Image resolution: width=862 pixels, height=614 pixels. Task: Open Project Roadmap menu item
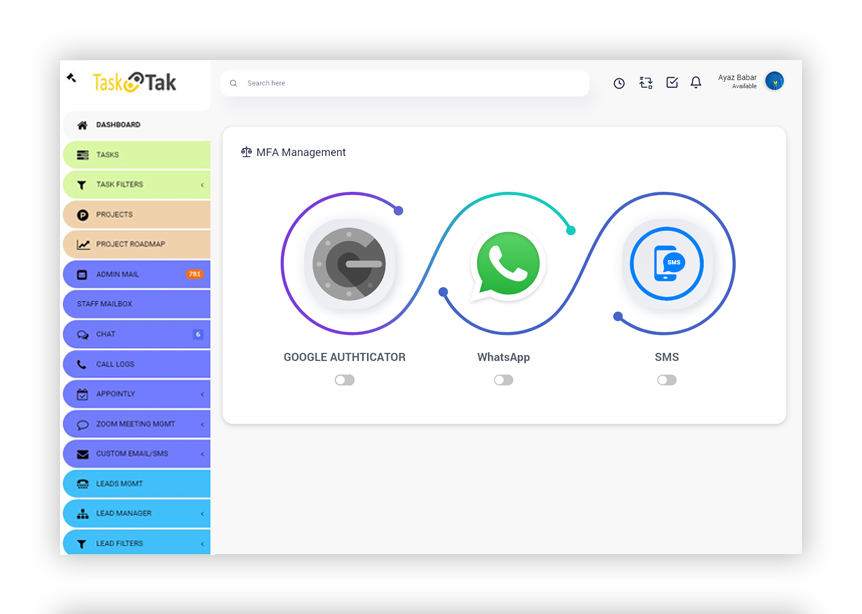click(x=137, y=244)
